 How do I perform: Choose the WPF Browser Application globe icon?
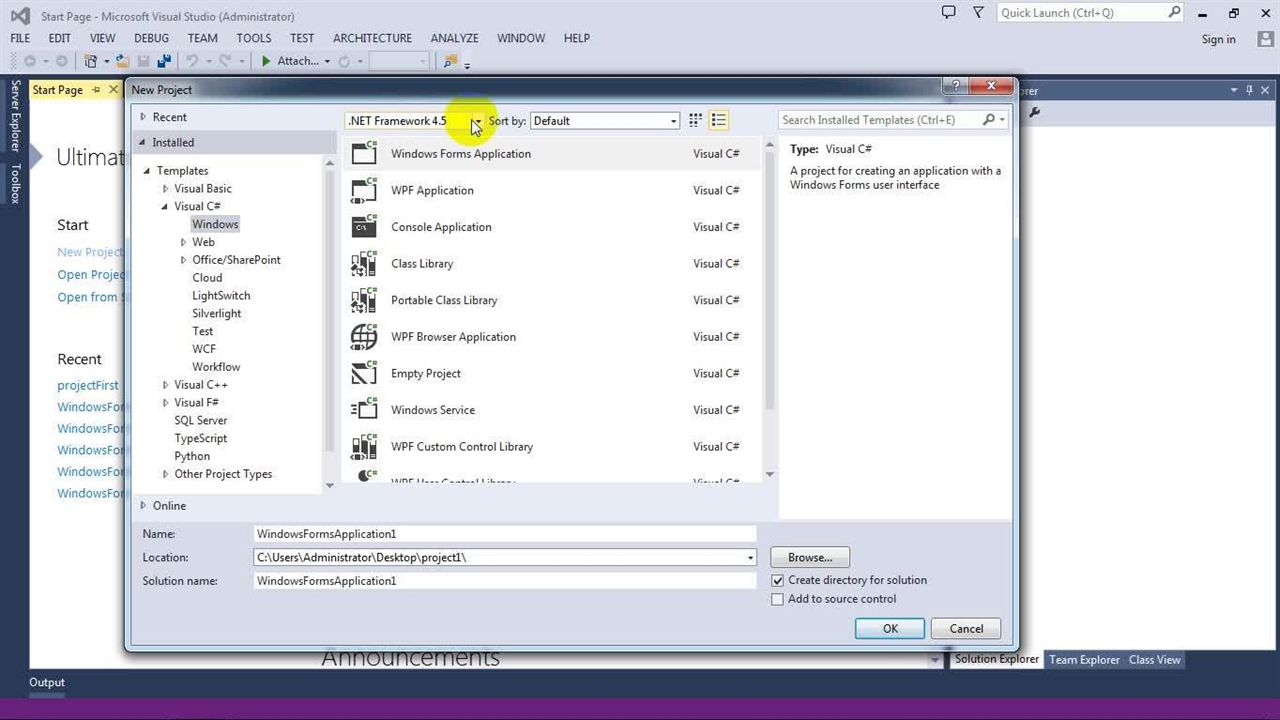[x=364, y=337]
